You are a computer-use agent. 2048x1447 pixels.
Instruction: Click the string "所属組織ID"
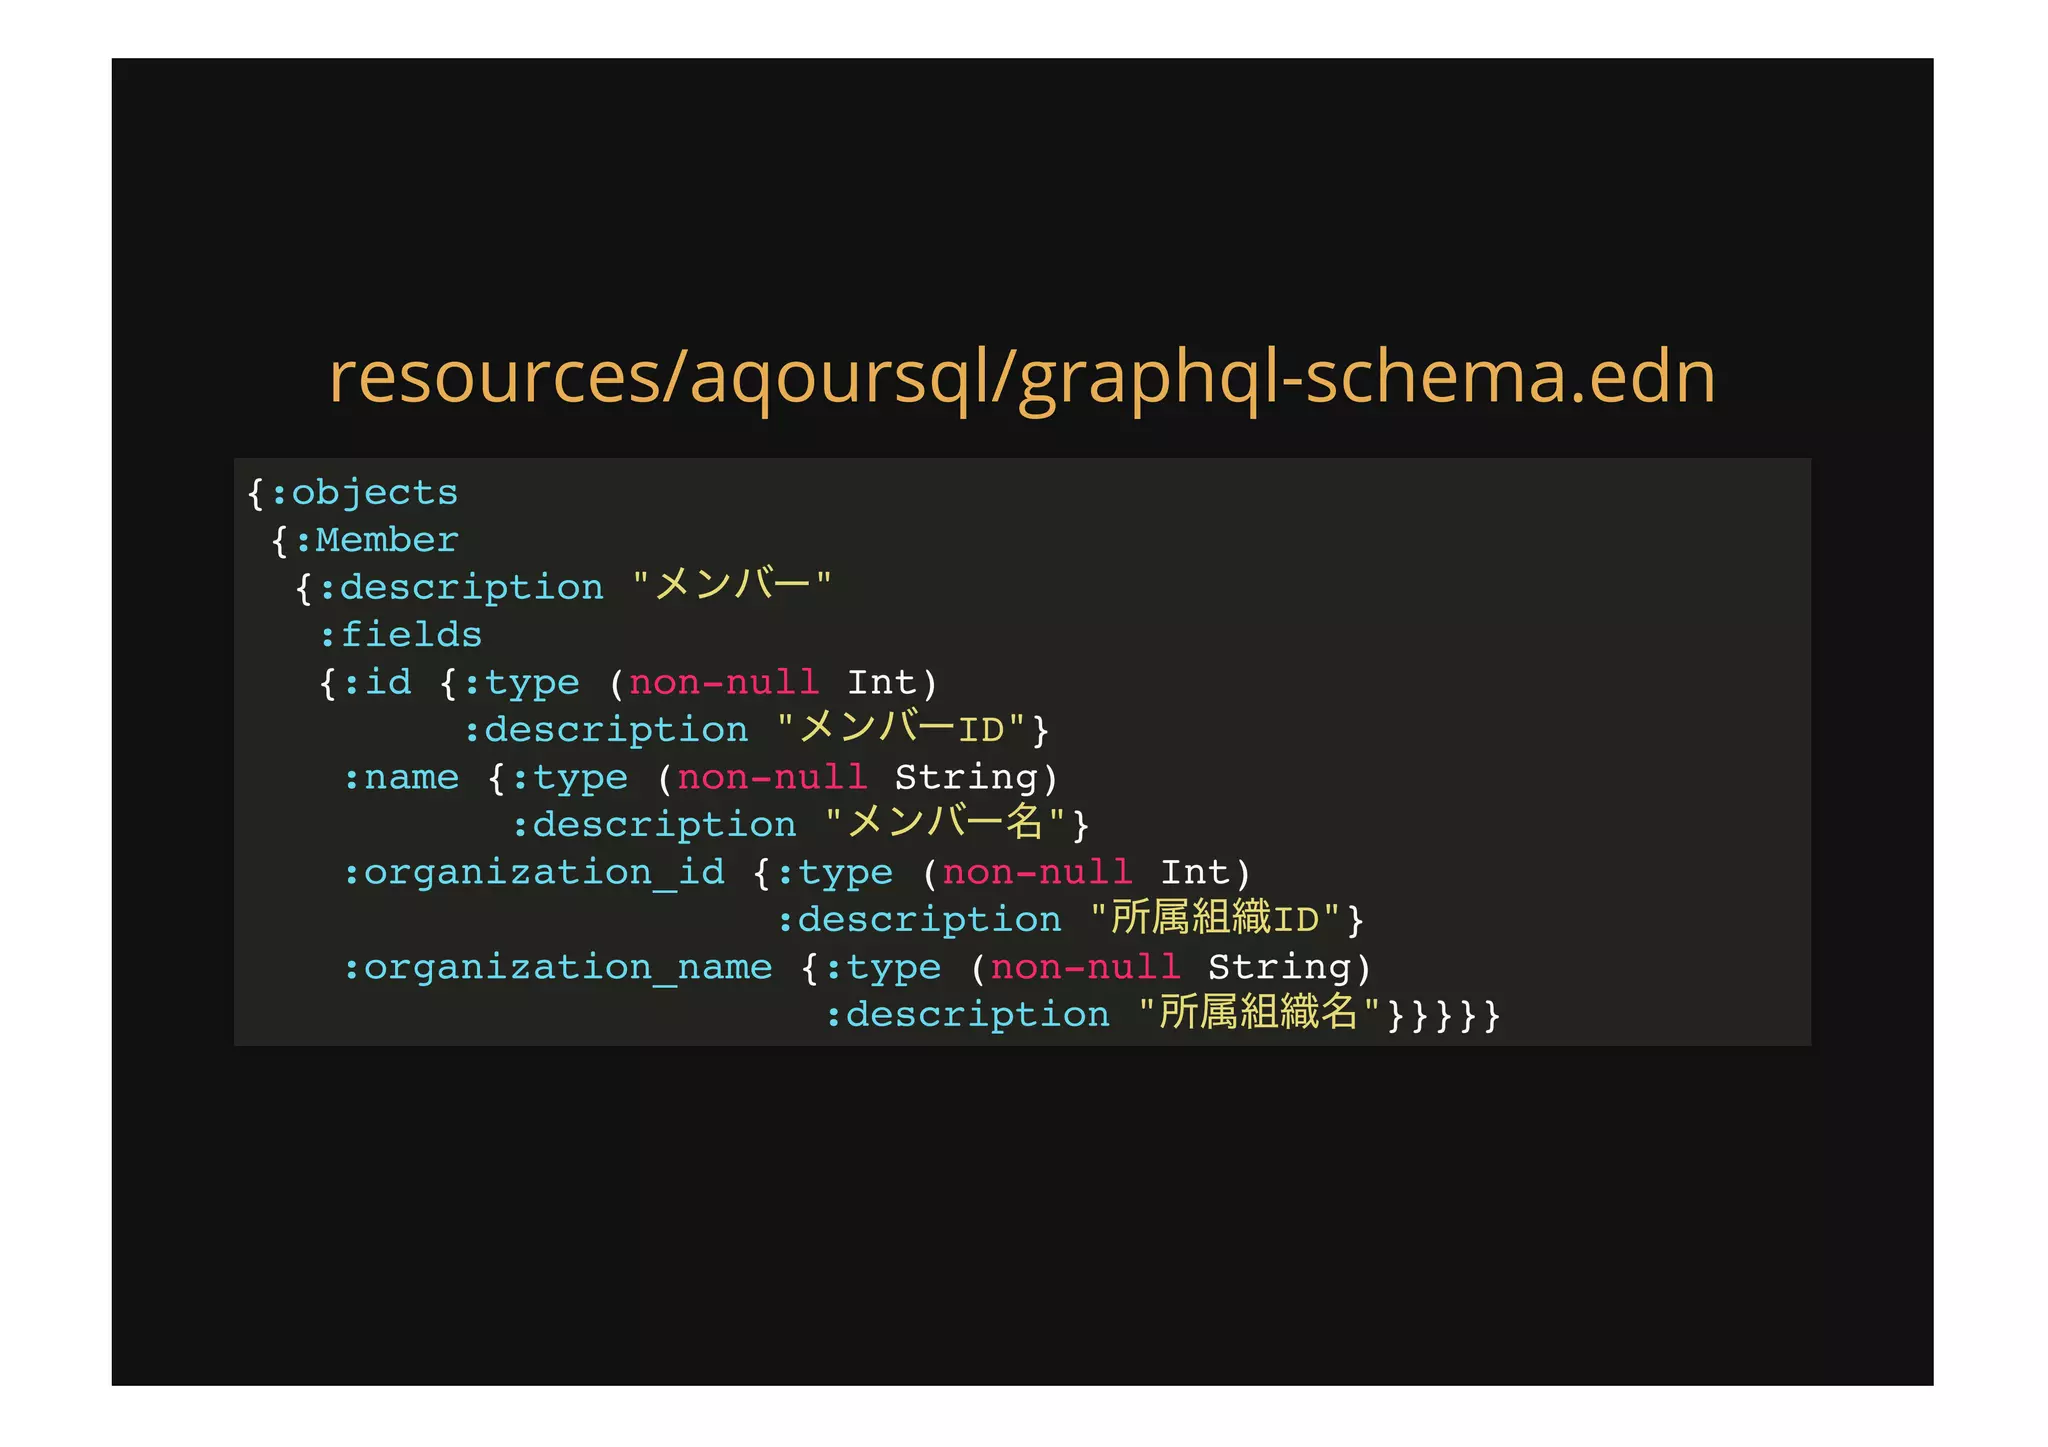pos(1215,918)
